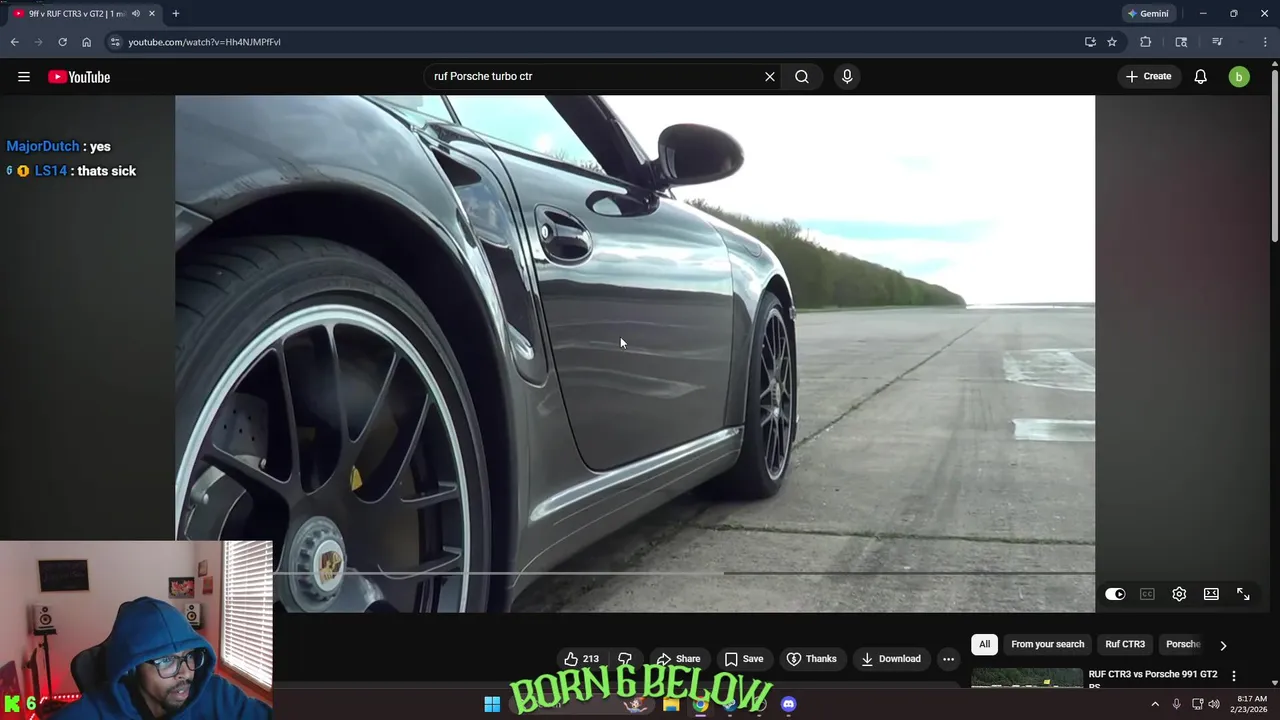View site information icon in address bar
The image size is (1280, 720).
click(x=115, y=42)
